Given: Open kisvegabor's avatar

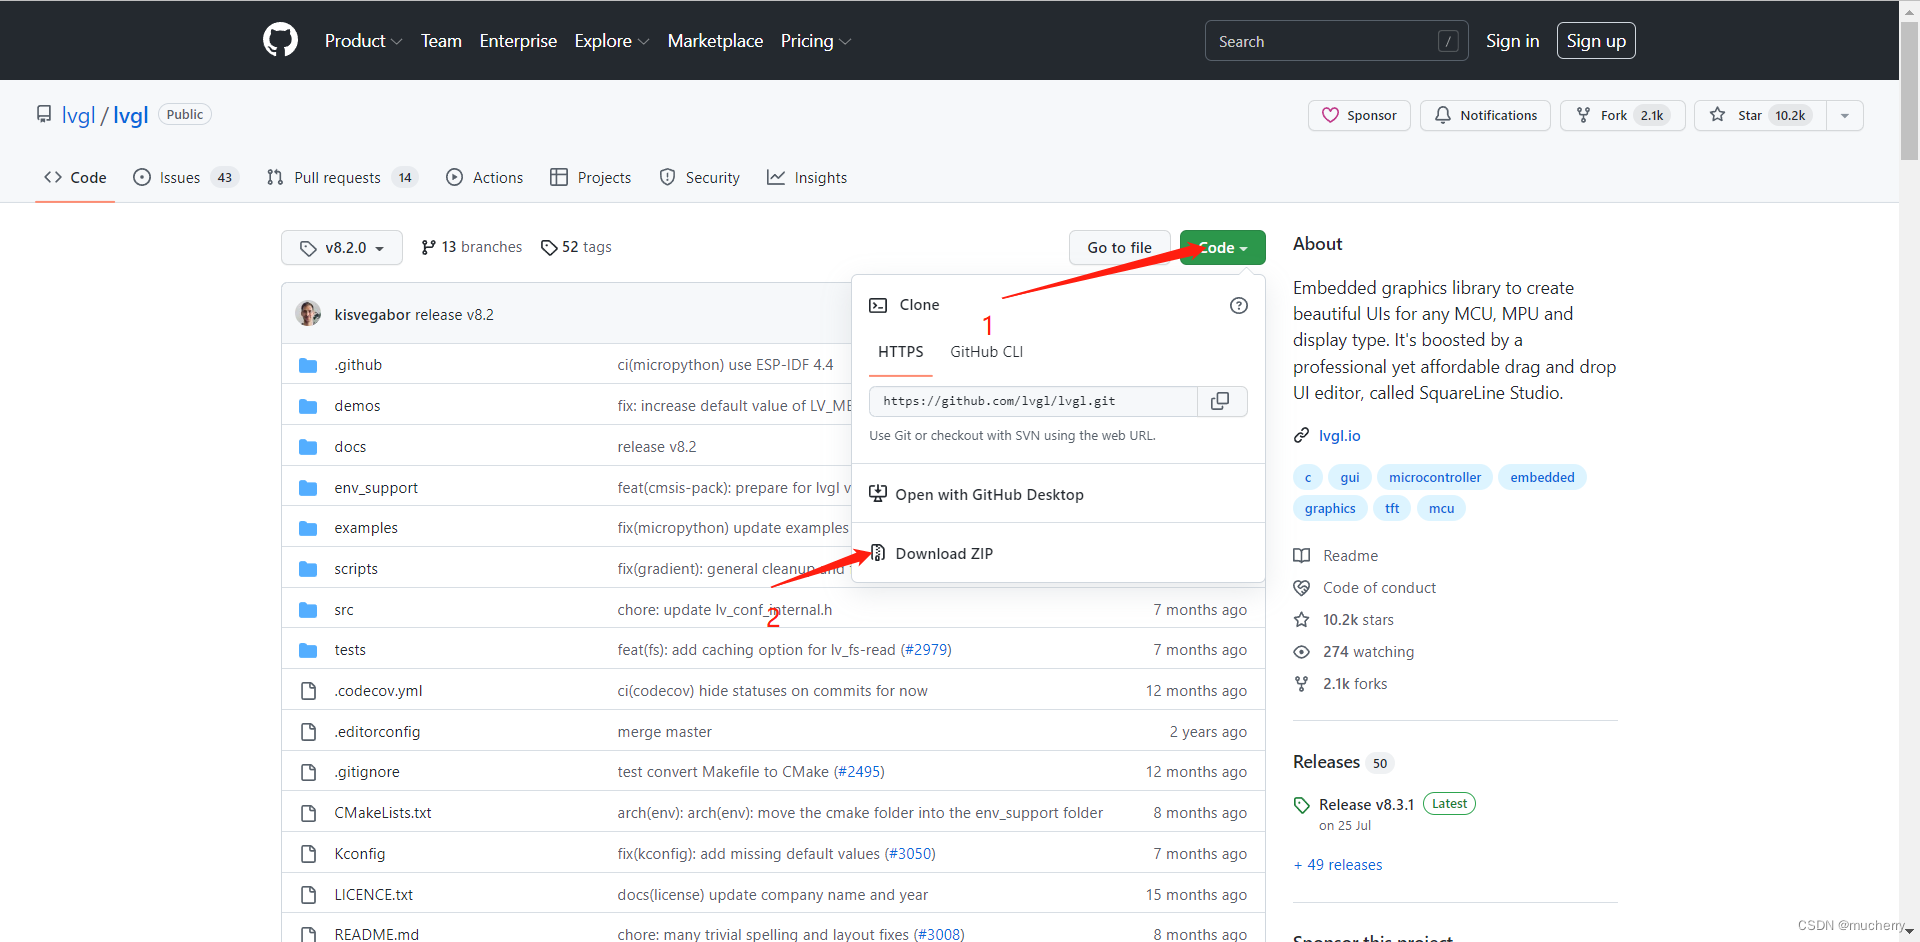Looking at the screenshot, I should click(308, 314).
